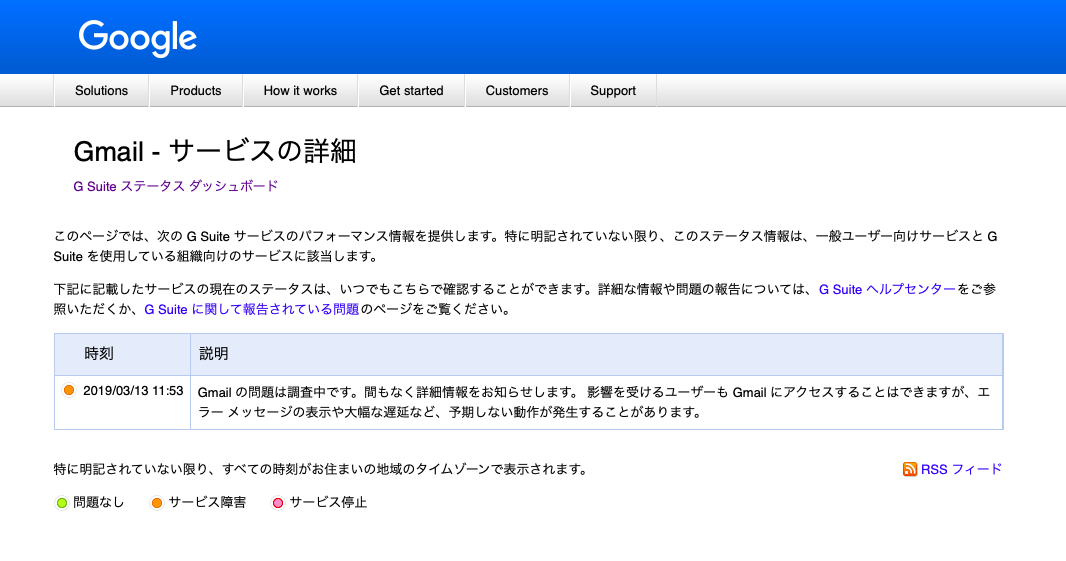This screenshot has width=1066, height=561.
Task: Open the Customers navigation item
Action: pos(517,91)
